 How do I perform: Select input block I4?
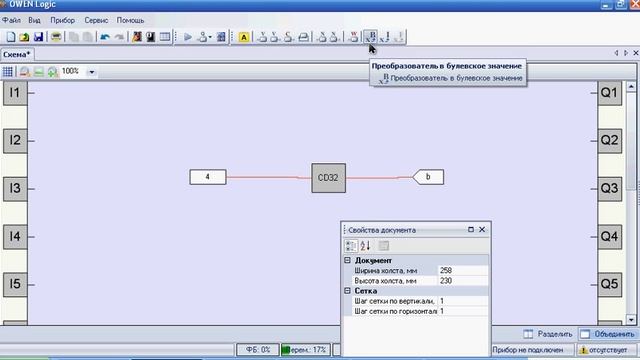click(15, 237)
